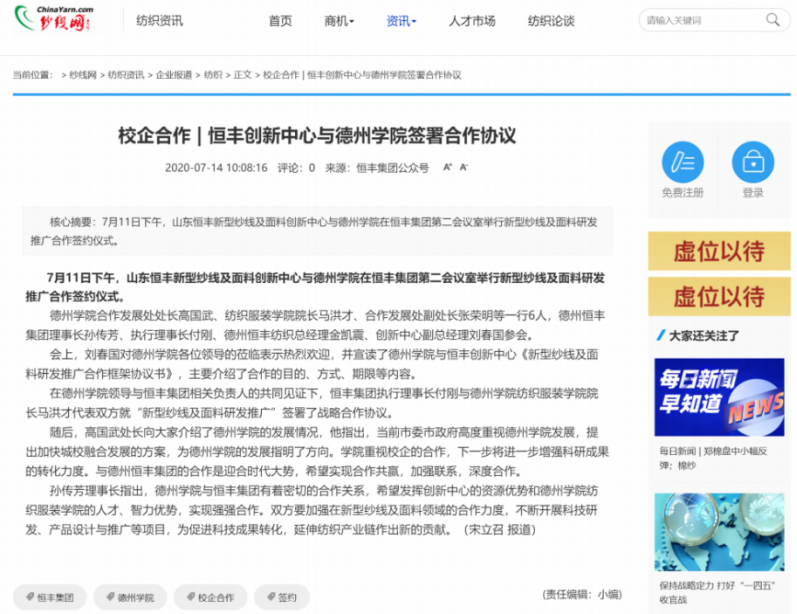Click the 校企合作 tag
This screenshot has height=614, width=797.
tap(209, 597)
